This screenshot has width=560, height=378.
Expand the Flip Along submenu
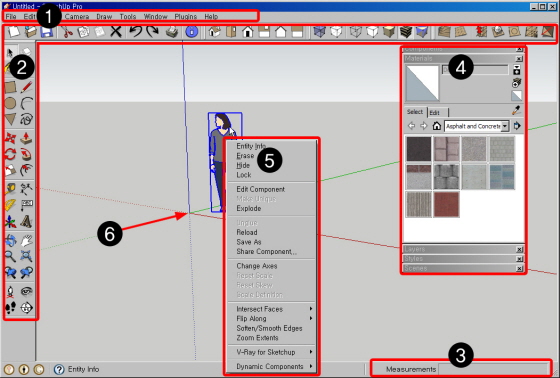(x=272, y=318)
